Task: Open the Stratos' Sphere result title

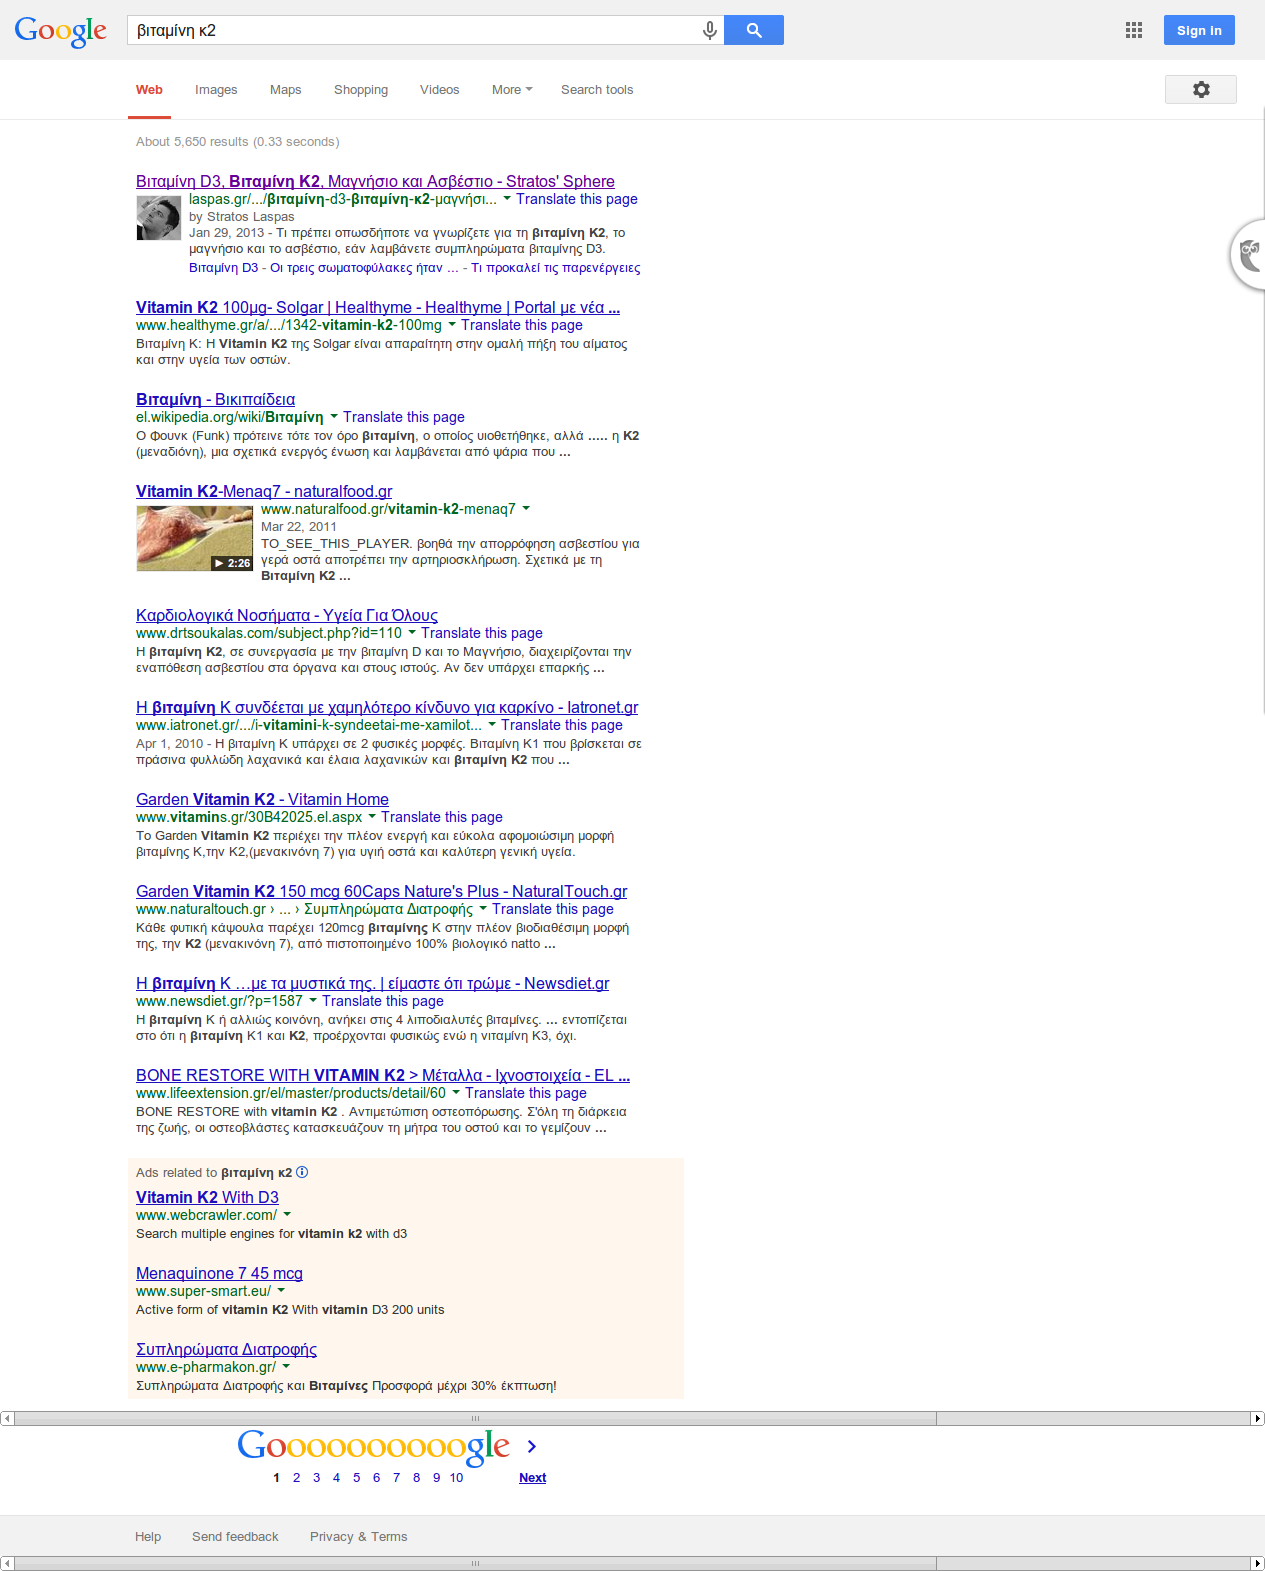Action: tap(375, 181)
